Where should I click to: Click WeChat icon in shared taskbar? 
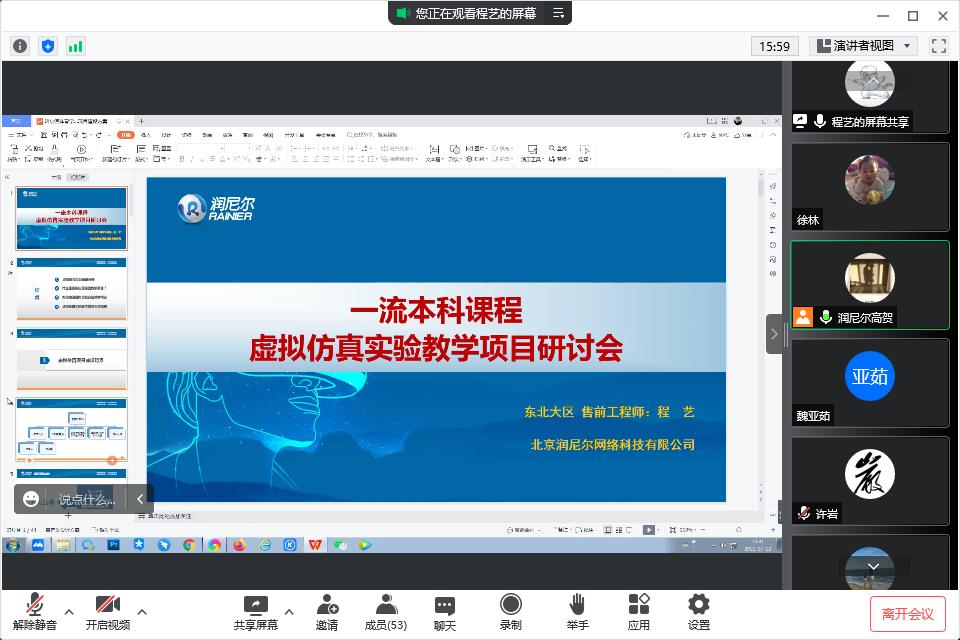point(340,545)
